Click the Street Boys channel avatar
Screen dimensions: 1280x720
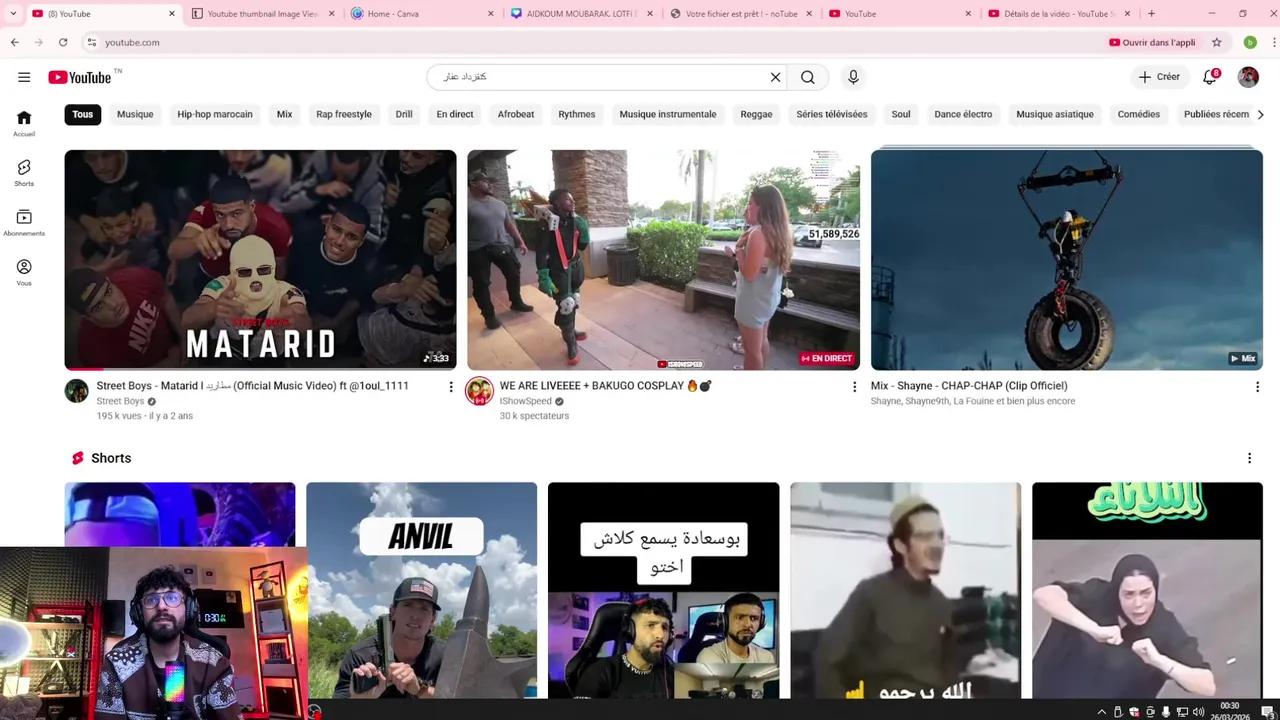(77, 391)
